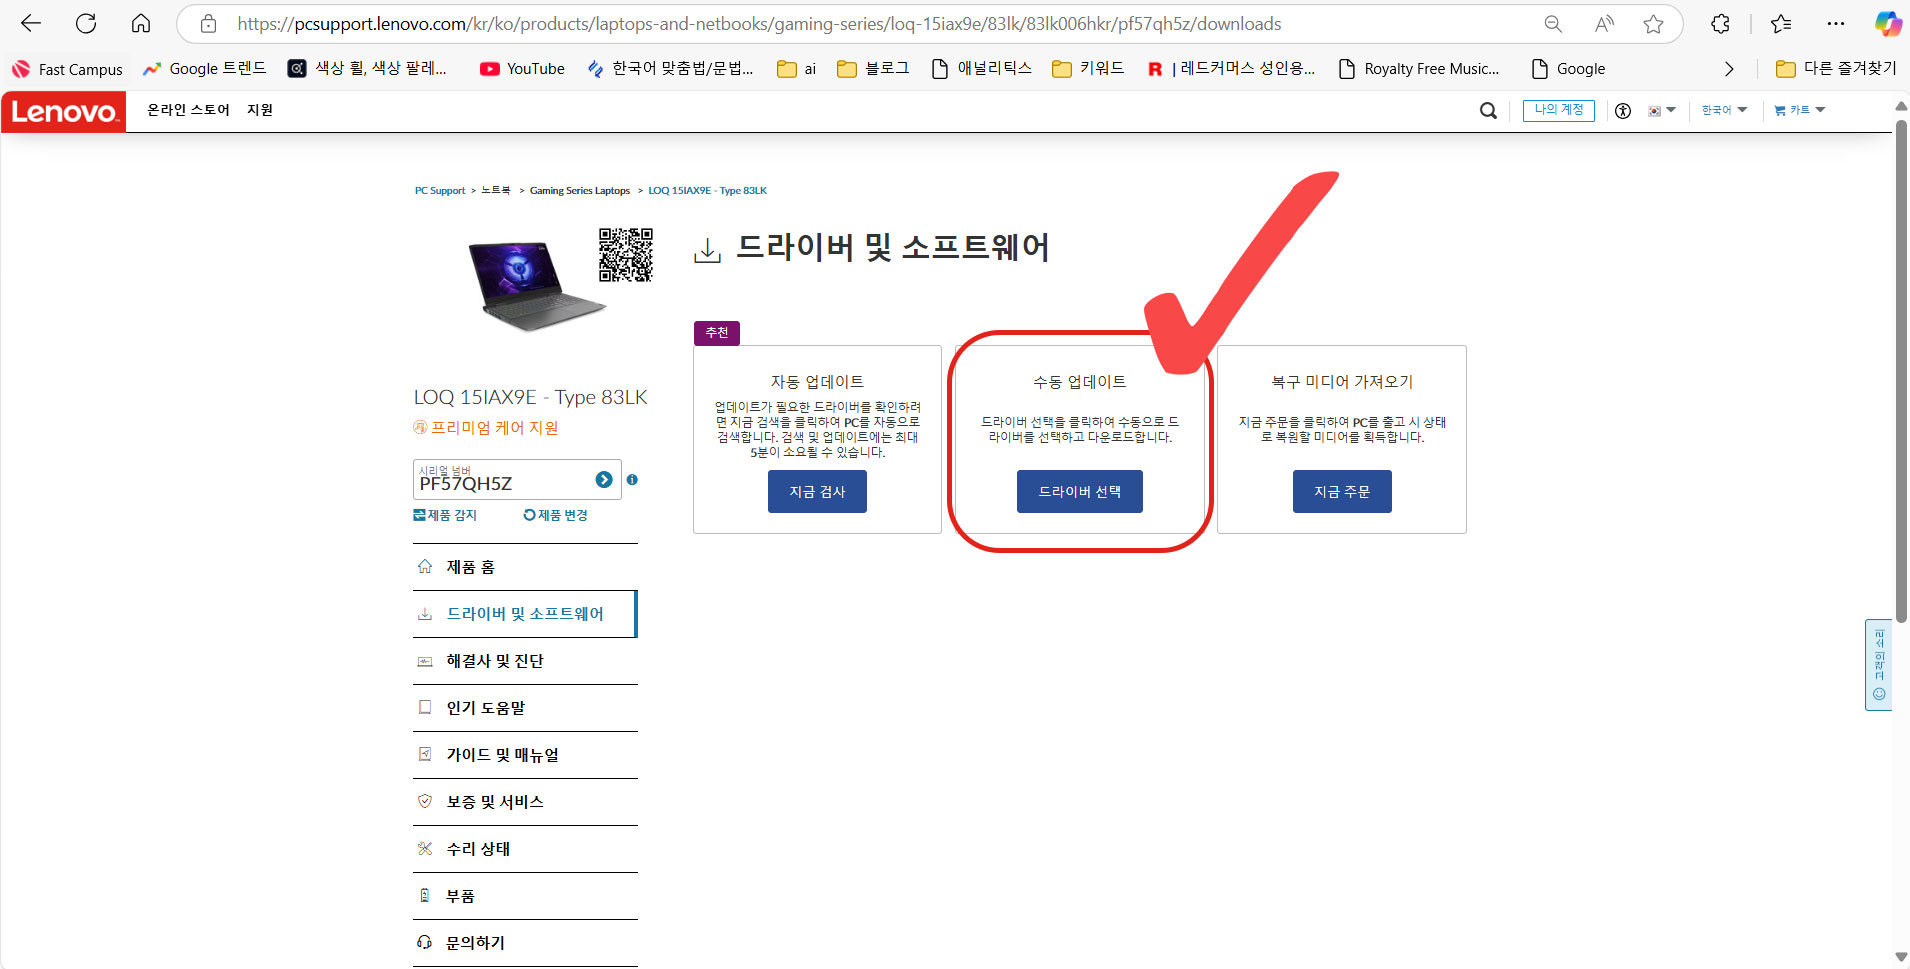Open 지원 menu in Lenovo header
Image resolution: width=1910 pixels, height=969 pixels.
pos(260,110)
